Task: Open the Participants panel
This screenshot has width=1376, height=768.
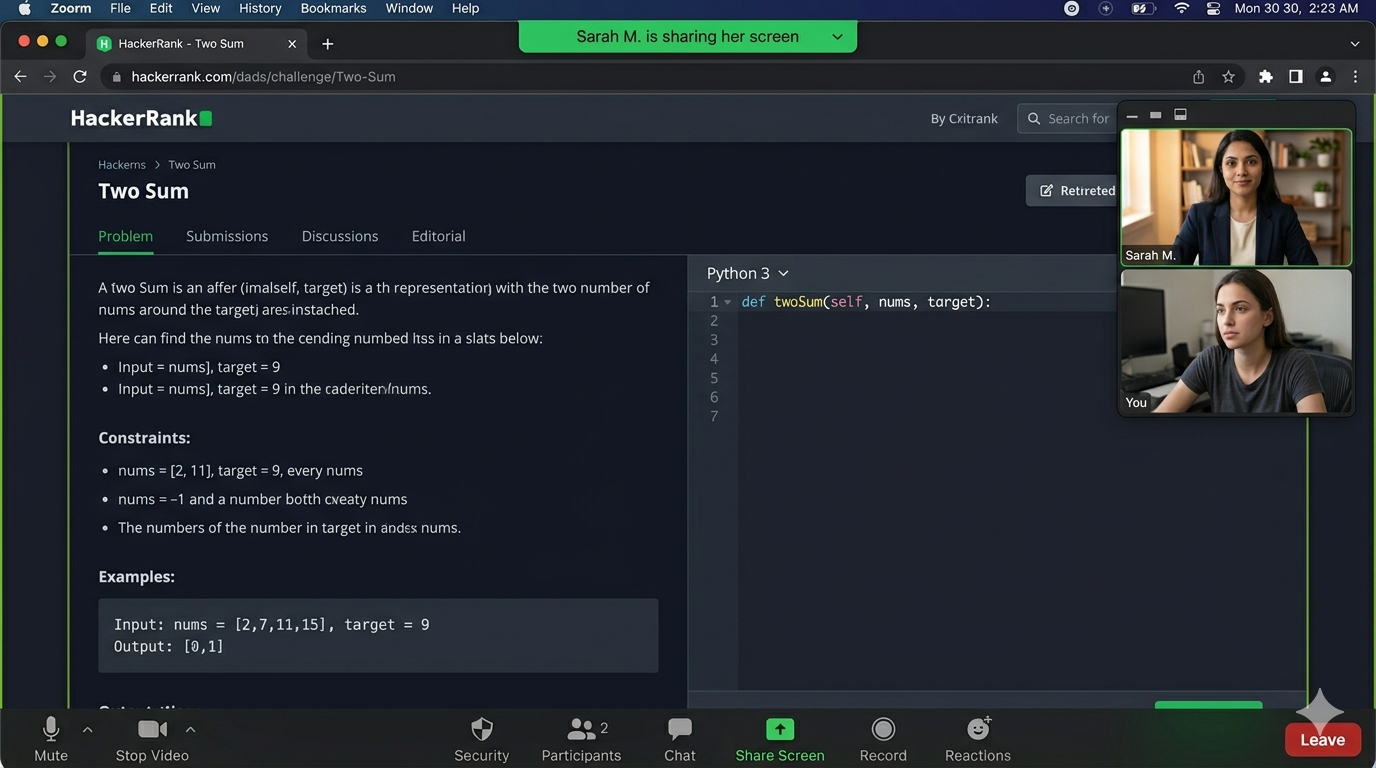Action: (581, 739)
